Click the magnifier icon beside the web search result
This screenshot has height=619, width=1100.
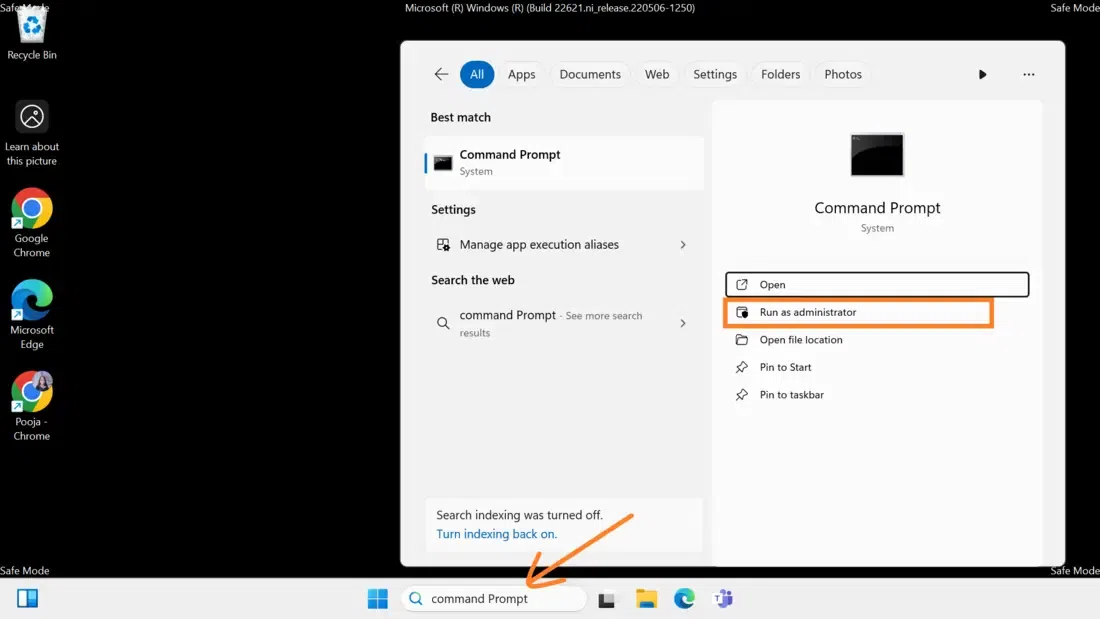(443, 323)
